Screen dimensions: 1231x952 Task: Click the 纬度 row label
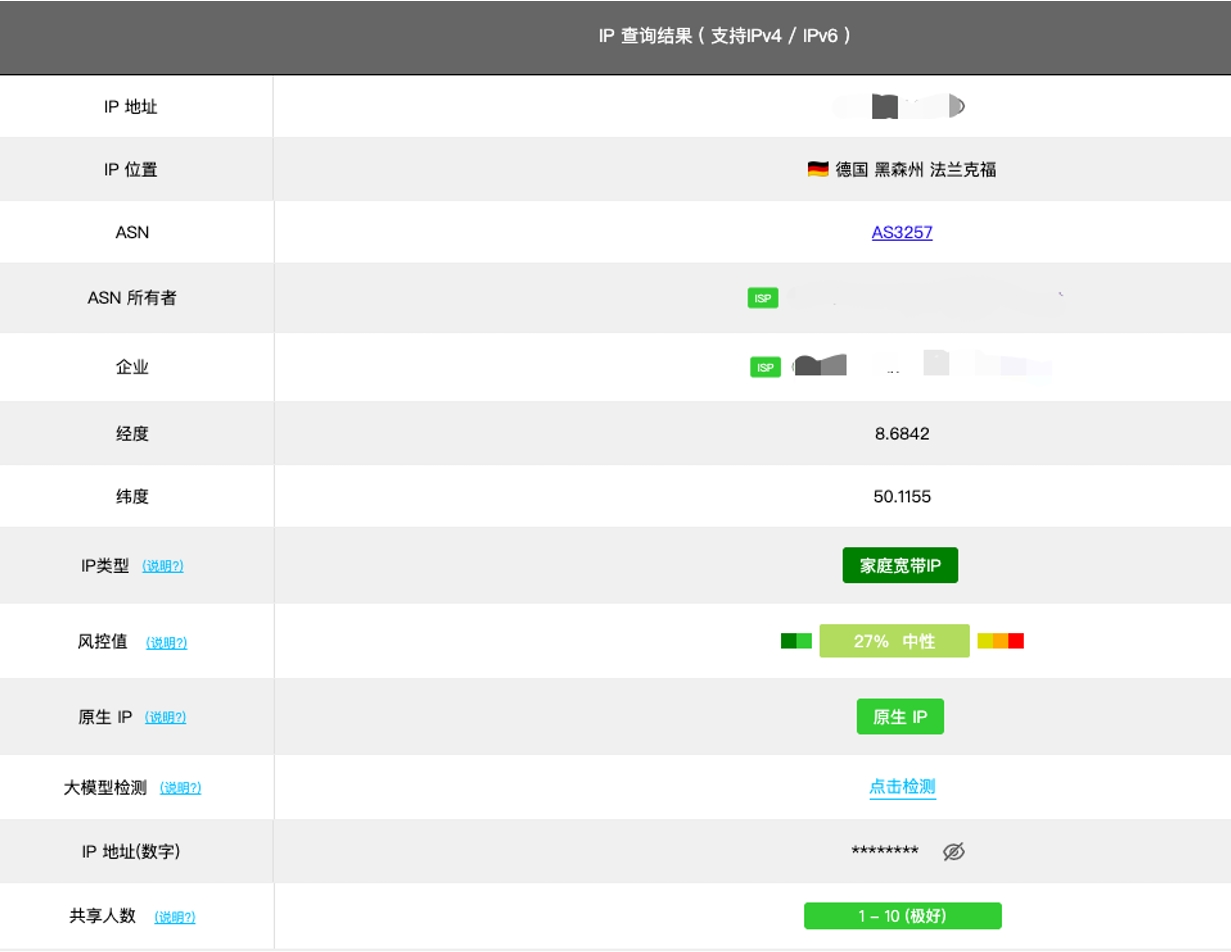click(x=132, y=497)
